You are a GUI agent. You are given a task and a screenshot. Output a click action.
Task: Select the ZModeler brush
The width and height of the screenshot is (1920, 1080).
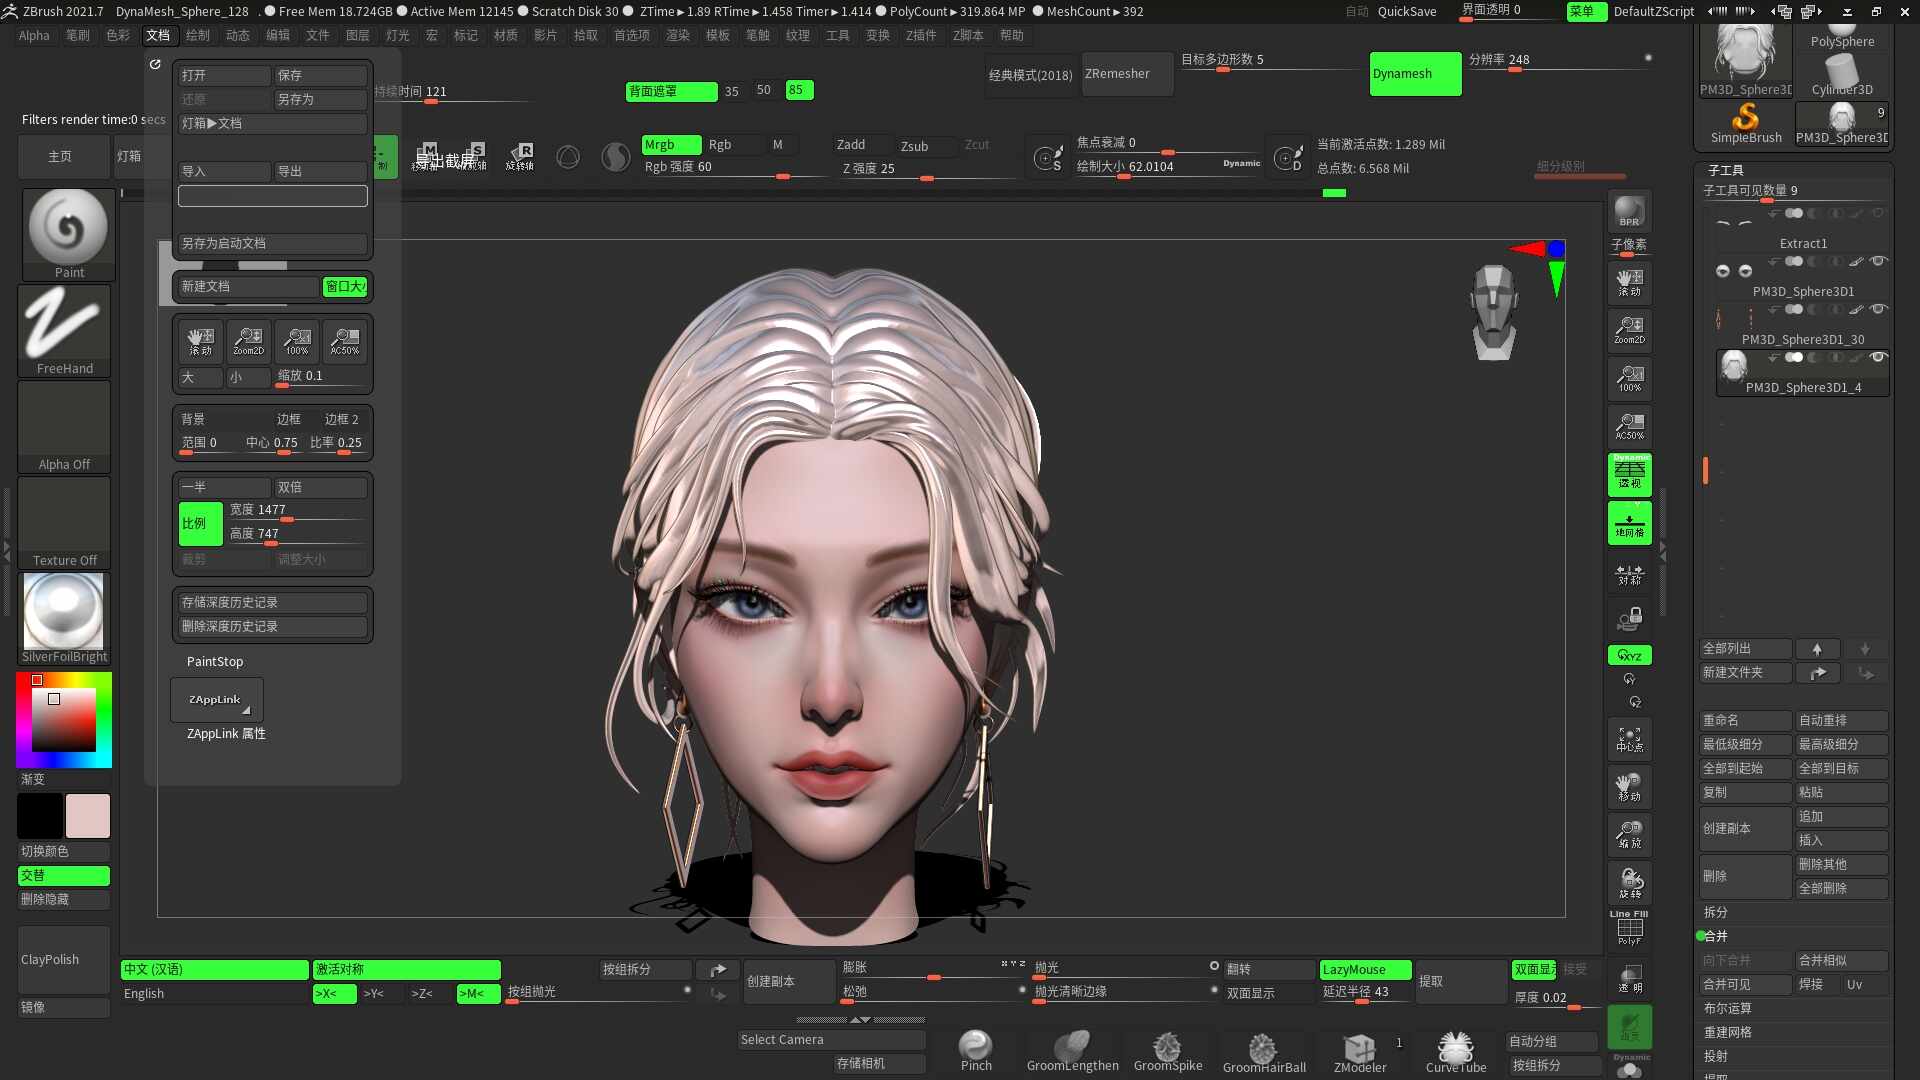click(x=1360, y=1052)
